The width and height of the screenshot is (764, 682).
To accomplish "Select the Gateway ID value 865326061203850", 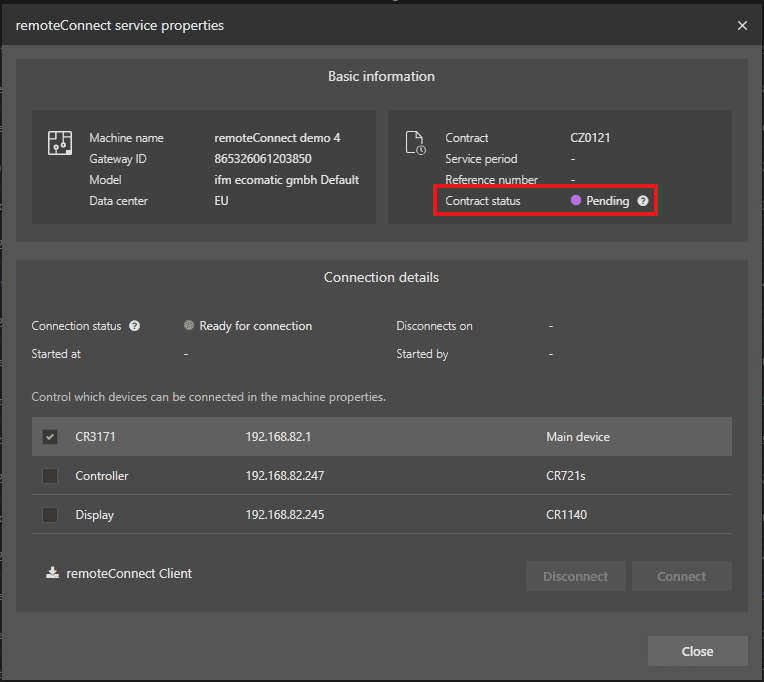I will click(263, 159).
